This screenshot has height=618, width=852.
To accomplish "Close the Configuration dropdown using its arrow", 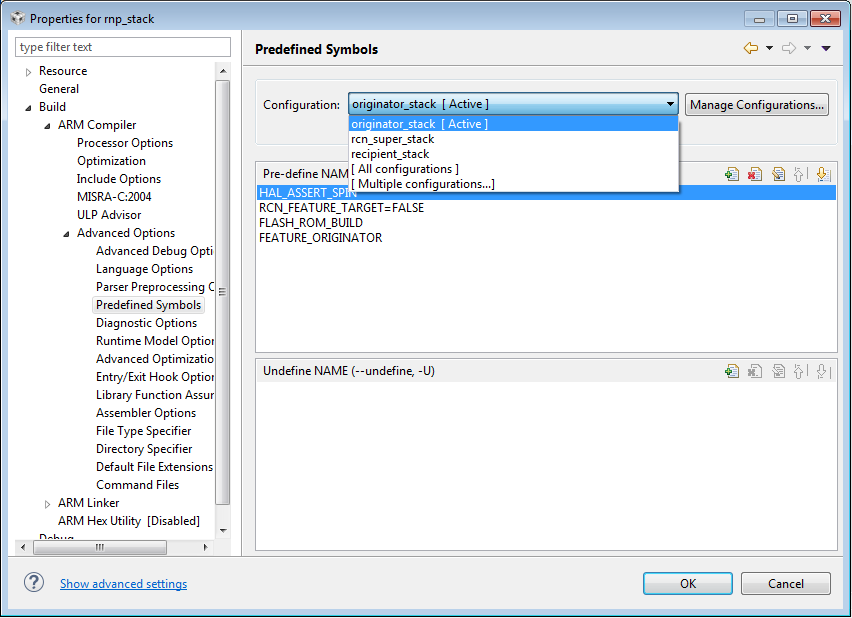I will (x=670, y=104).
